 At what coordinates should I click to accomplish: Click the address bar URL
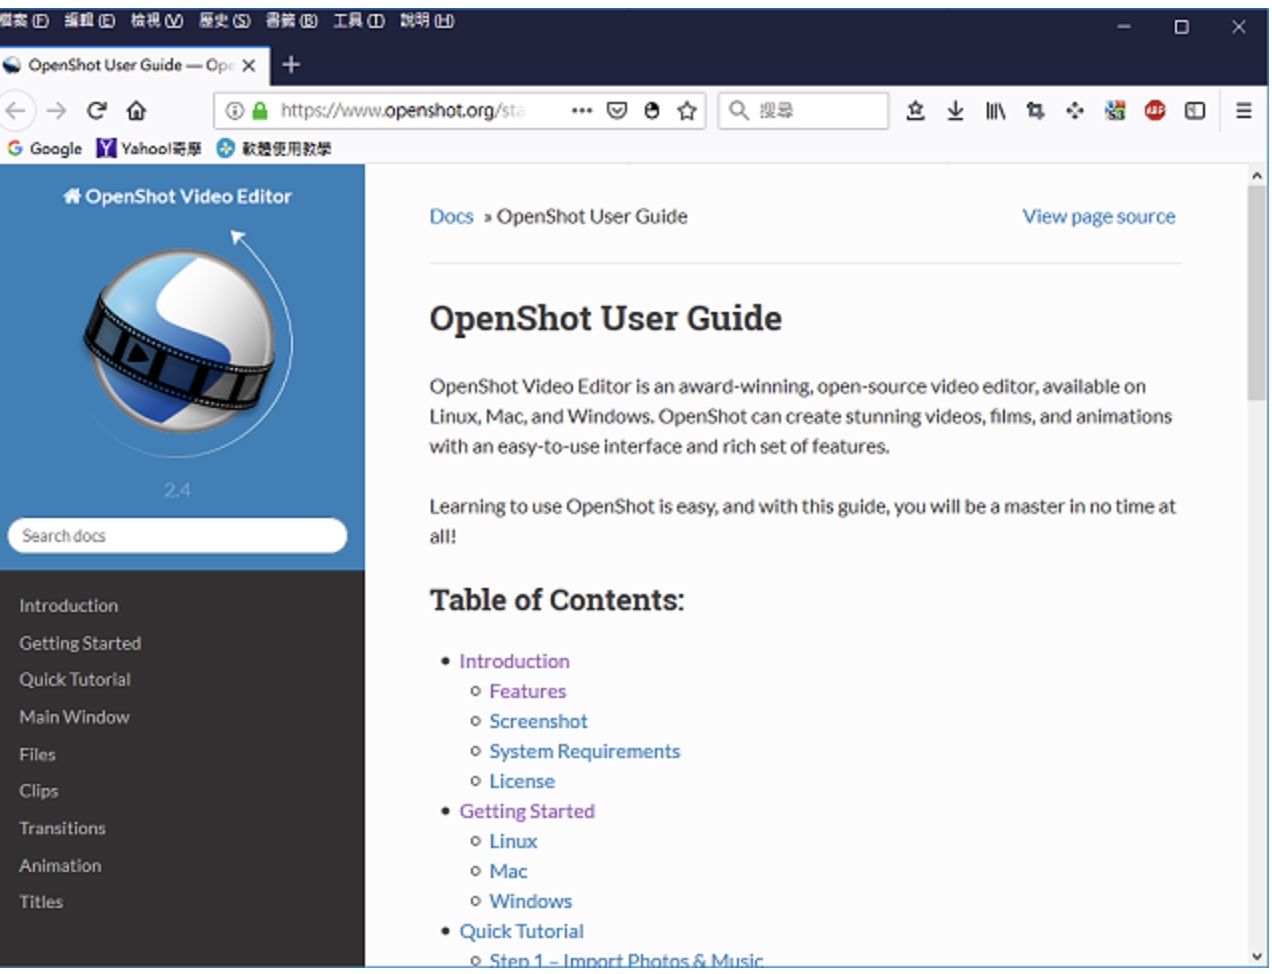[402, 110]
